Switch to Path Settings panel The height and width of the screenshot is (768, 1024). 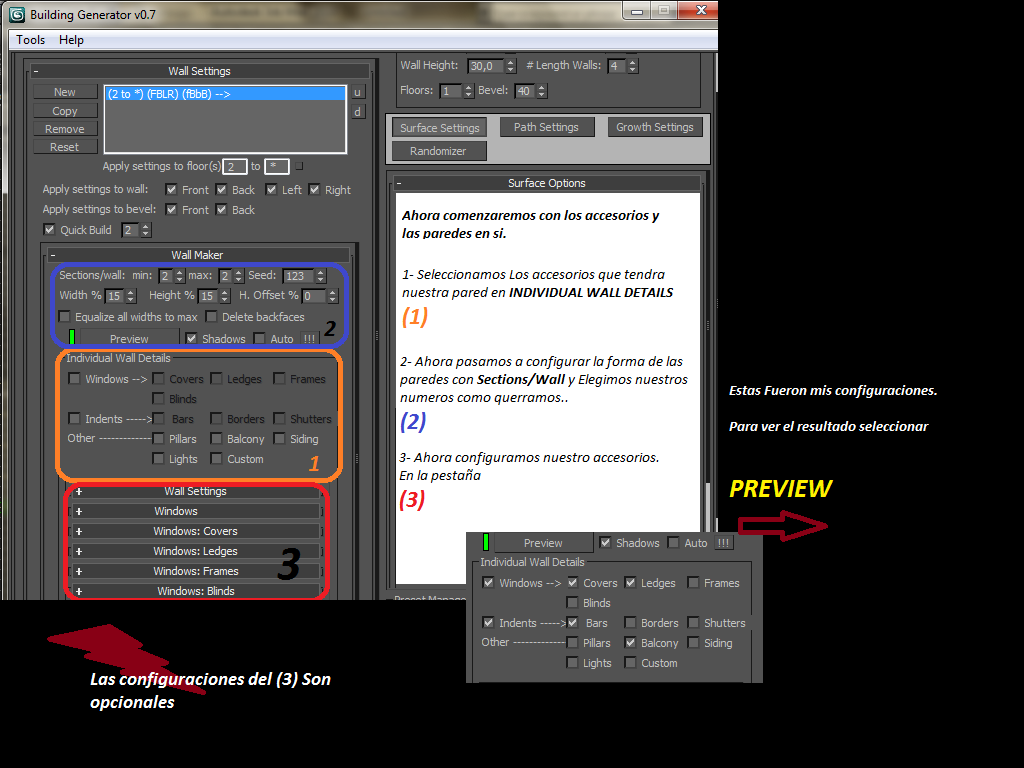(x=546, y=127)
